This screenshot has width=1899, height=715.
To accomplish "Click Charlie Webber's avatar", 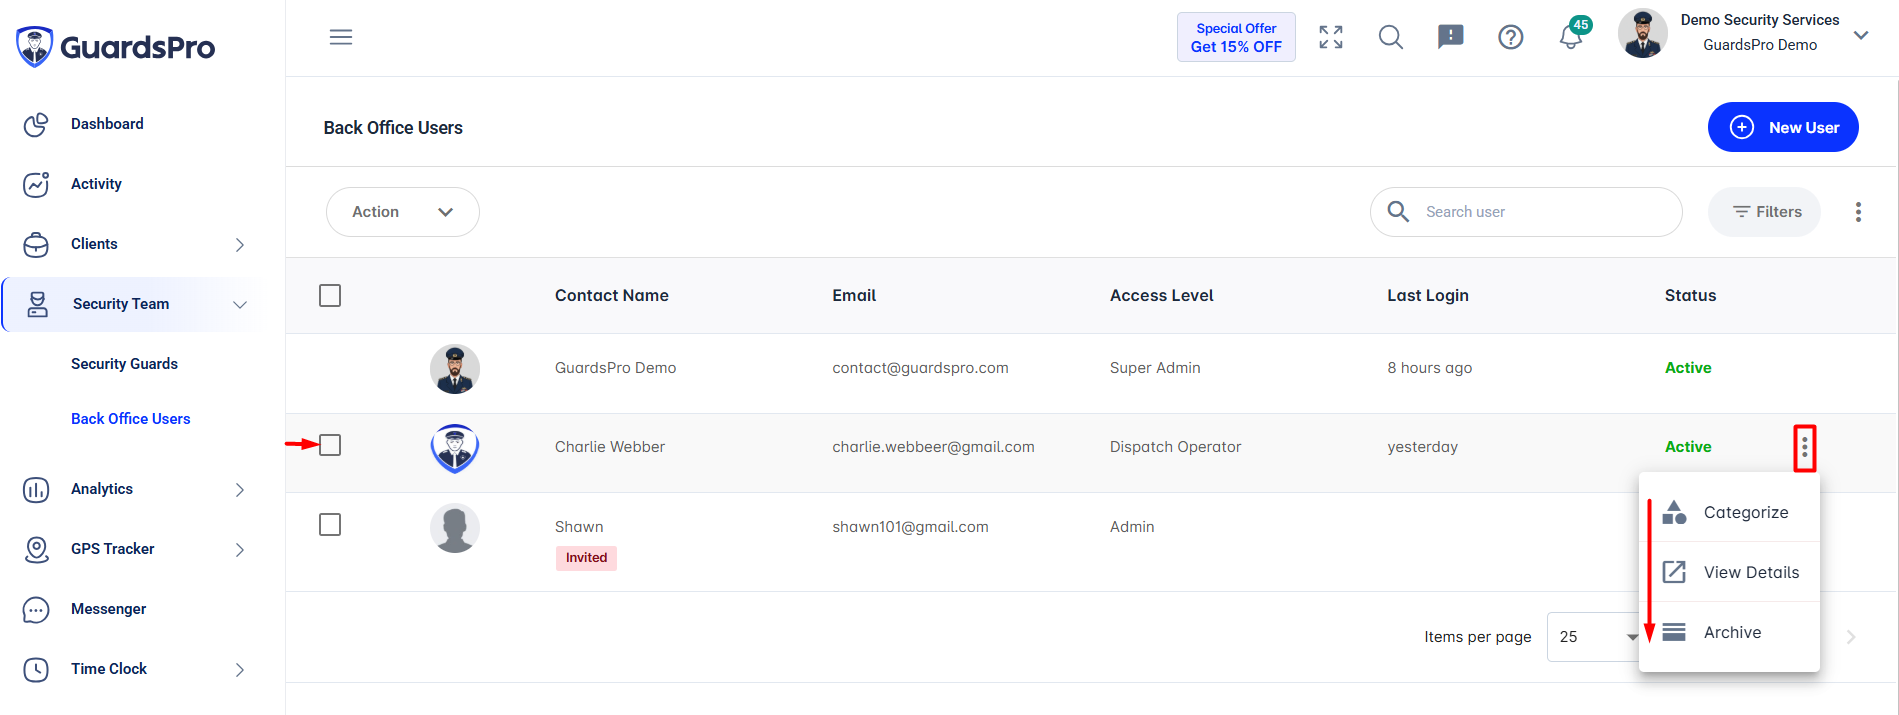I will point(455,448).
